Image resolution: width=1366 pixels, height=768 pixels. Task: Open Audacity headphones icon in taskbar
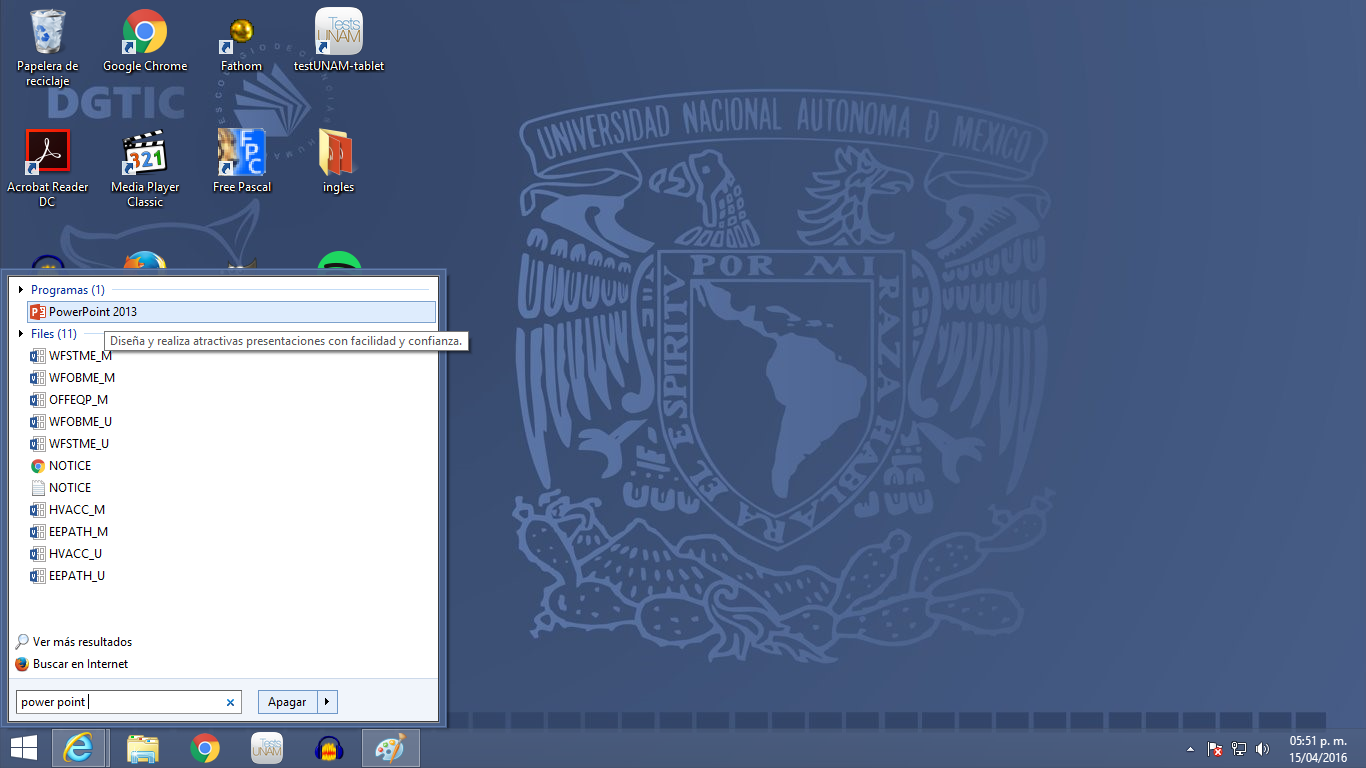pos(329,748)
